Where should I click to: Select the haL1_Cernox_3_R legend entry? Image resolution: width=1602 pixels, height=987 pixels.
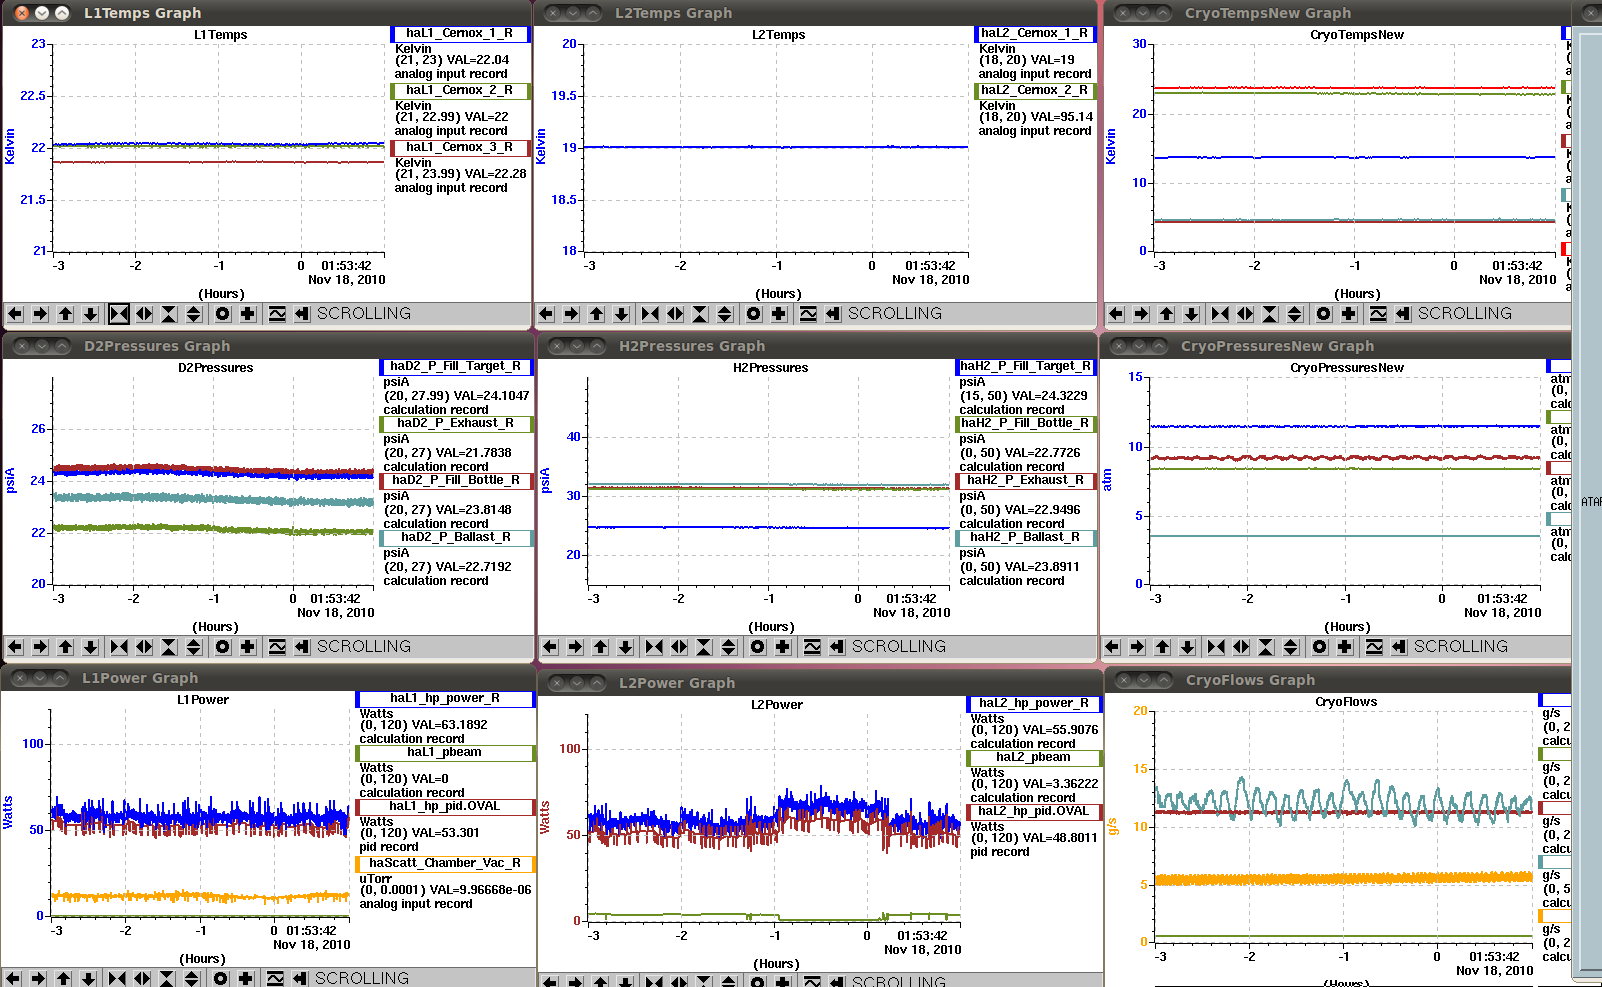coord(460,147)
